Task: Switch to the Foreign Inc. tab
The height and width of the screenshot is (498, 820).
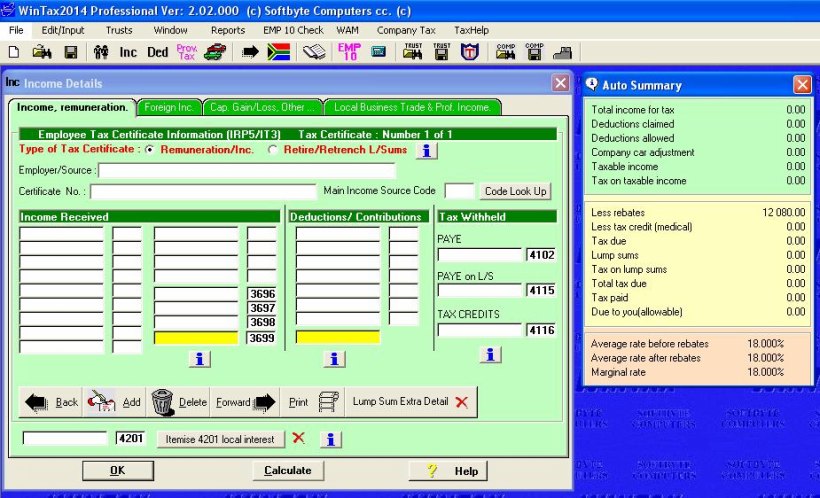Action: point(169,107)
